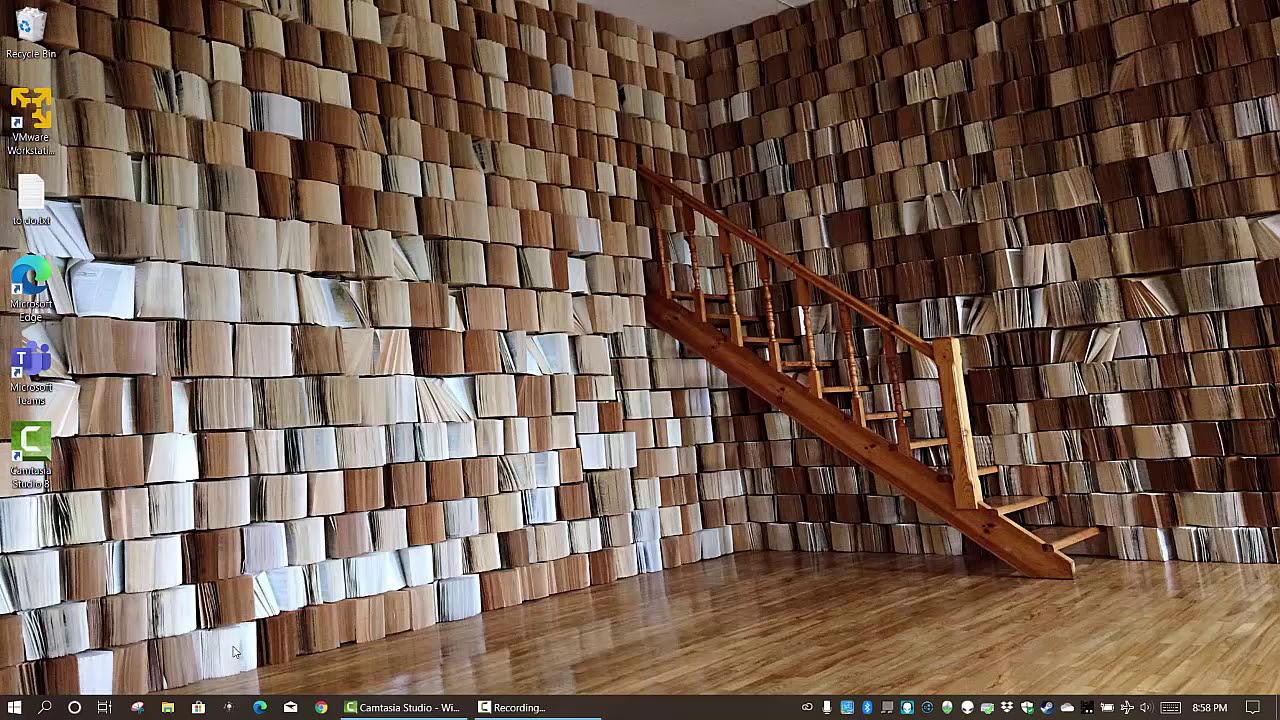Screen dimensions: 1280x720
Task: Open the volume speaker control
Action: (x=1146, y=707)
